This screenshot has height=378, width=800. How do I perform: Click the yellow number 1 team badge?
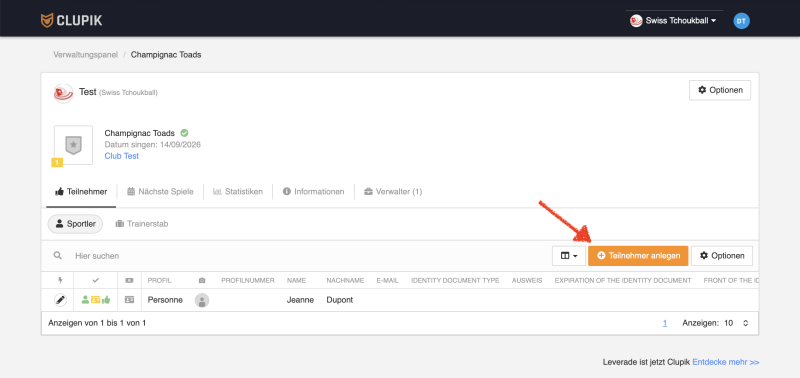(x=57, y=162)
